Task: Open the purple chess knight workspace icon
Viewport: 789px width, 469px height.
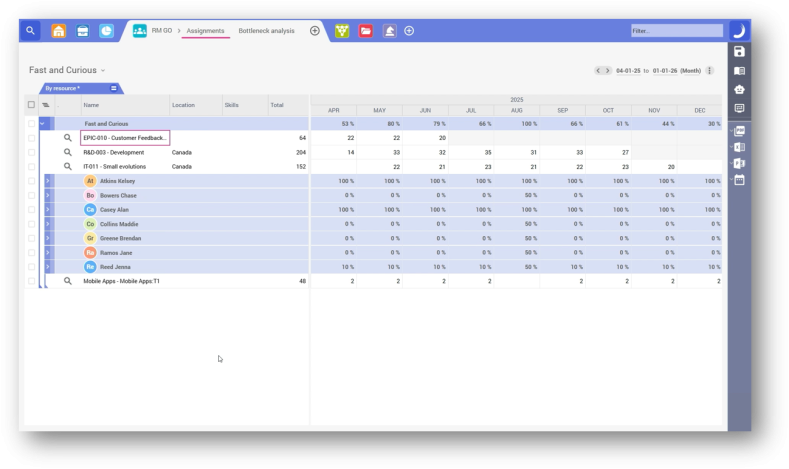Action: 389,31
